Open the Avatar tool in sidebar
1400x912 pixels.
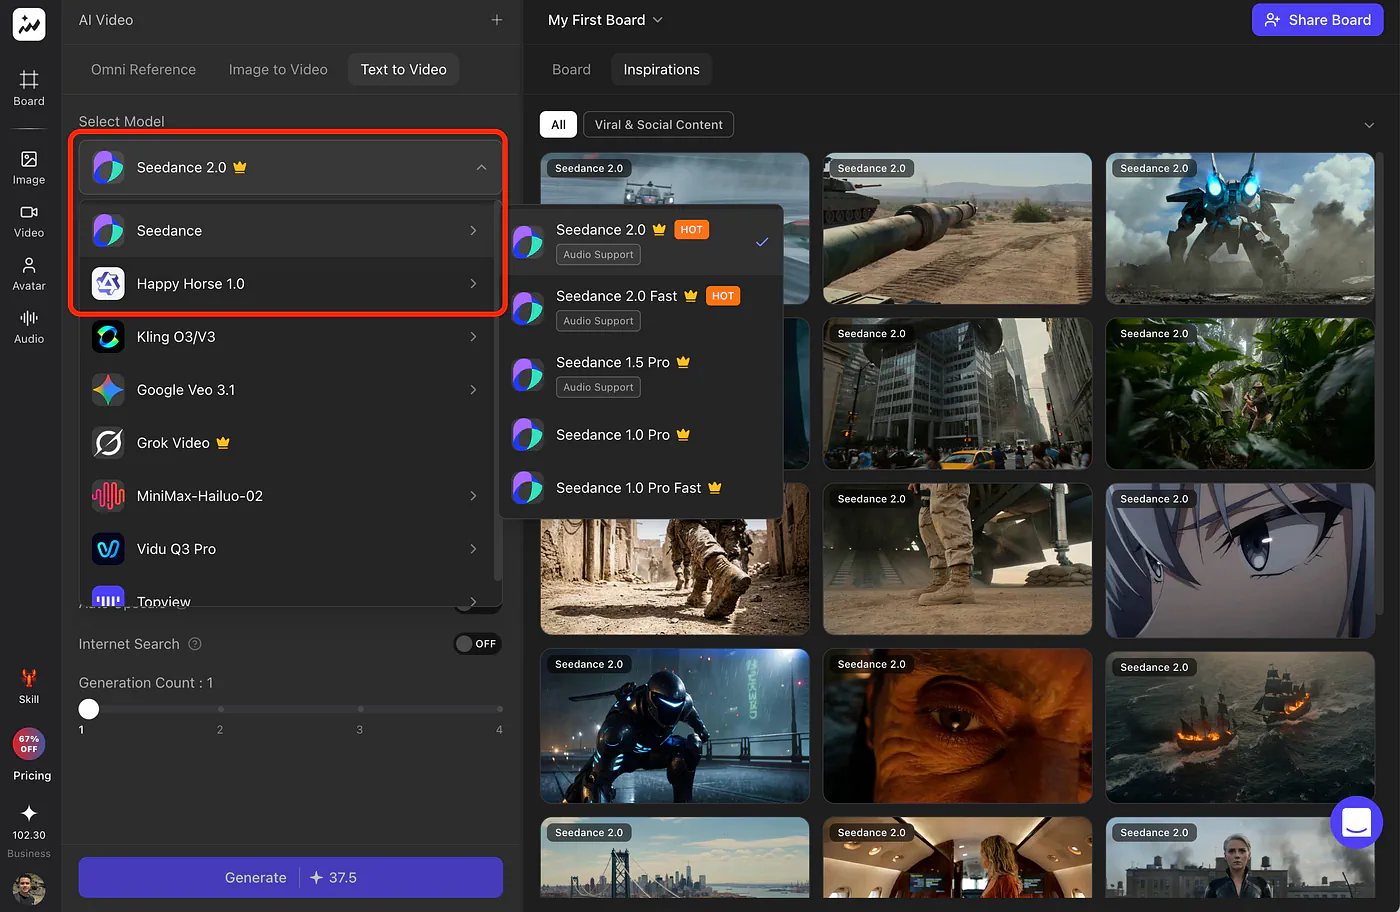pyautogui.click(x=29, y=274)
